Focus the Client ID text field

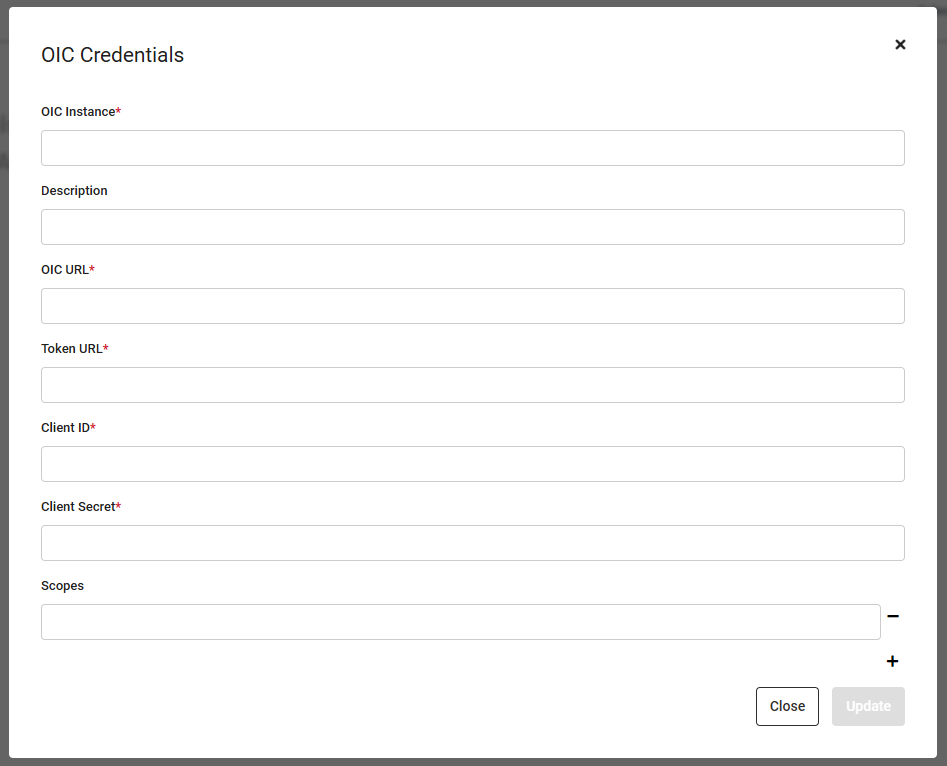(473, 465)
